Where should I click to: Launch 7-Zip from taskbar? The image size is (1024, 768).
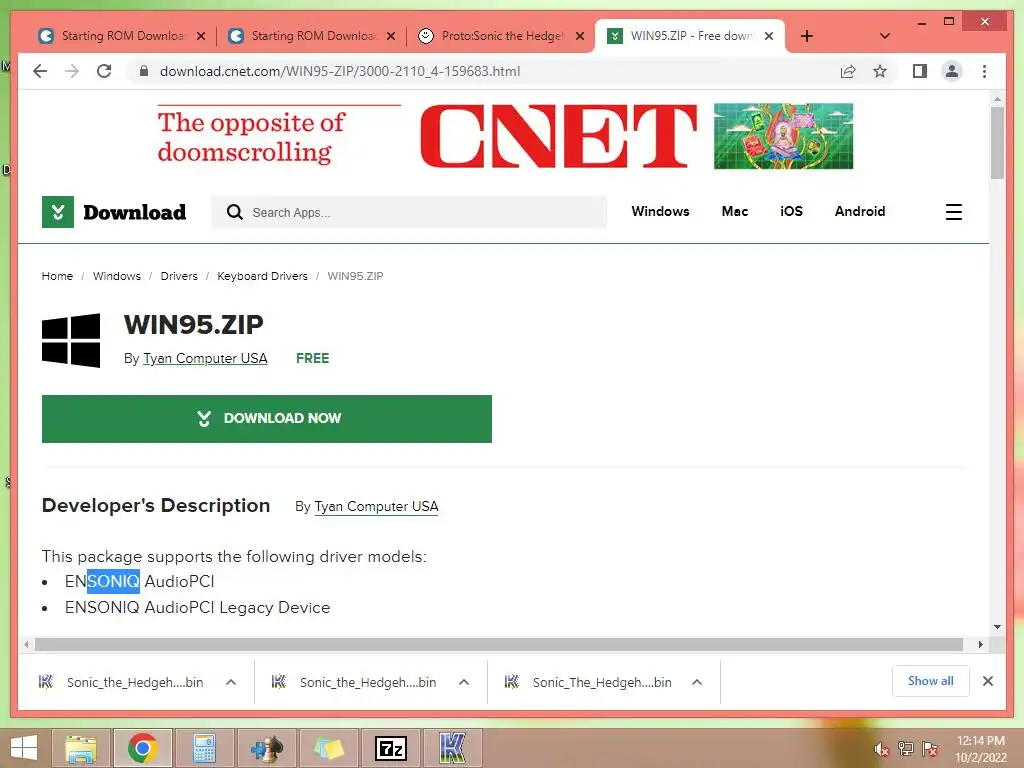(391, 748)
